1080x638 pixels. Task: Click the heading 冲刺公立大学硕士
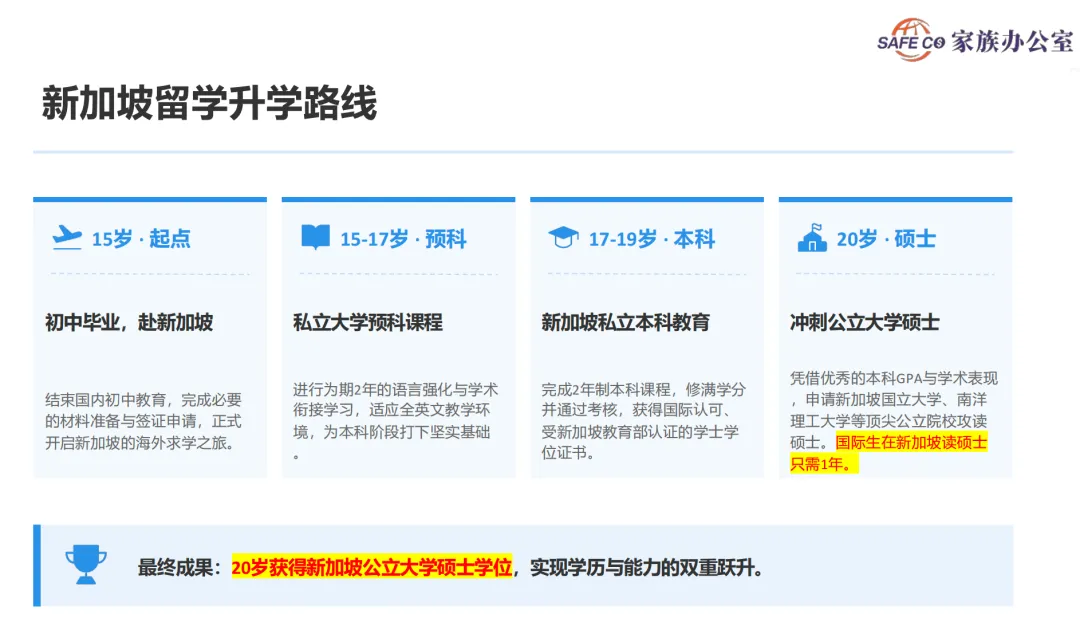coord(865,322)
